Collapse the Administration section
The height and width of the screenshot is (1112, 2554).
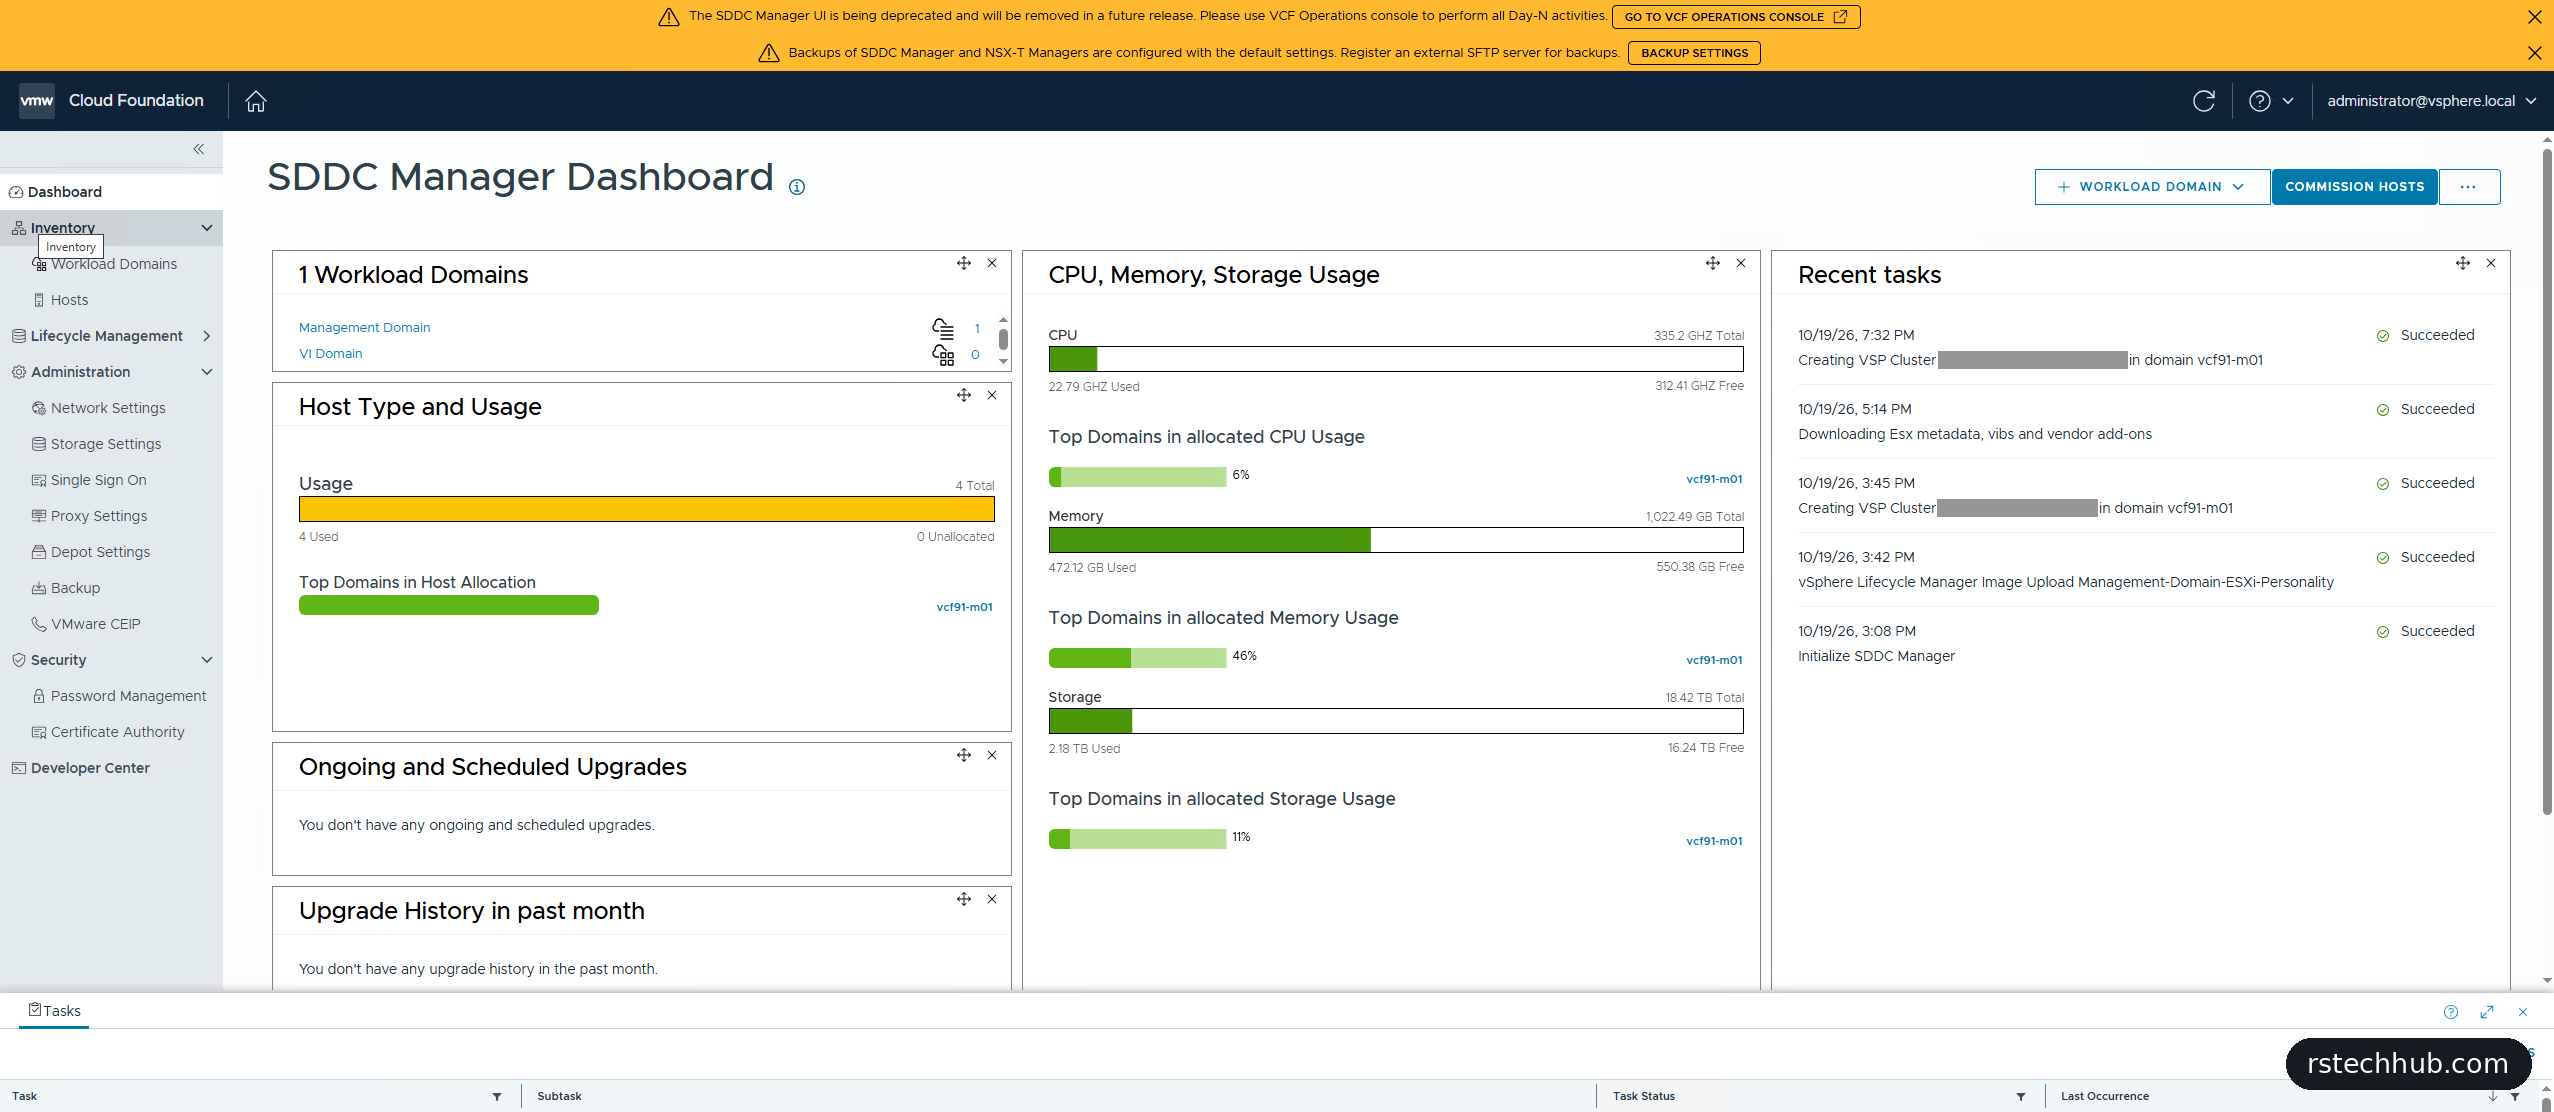tap(207, 372)
